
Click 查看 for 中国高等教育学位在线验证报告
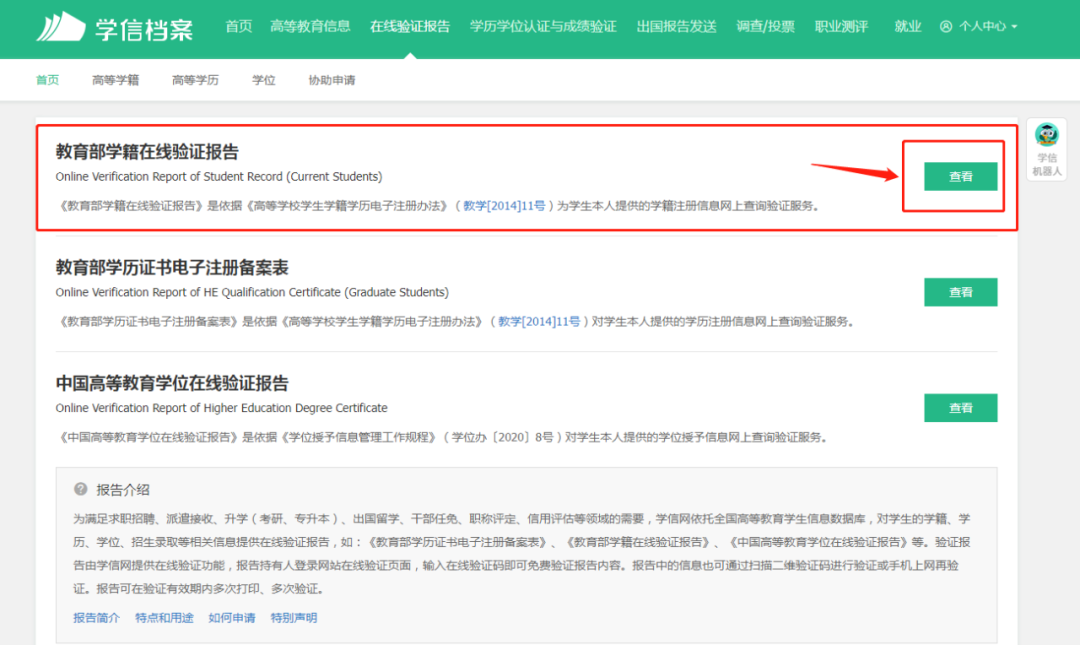pos(960,408)
